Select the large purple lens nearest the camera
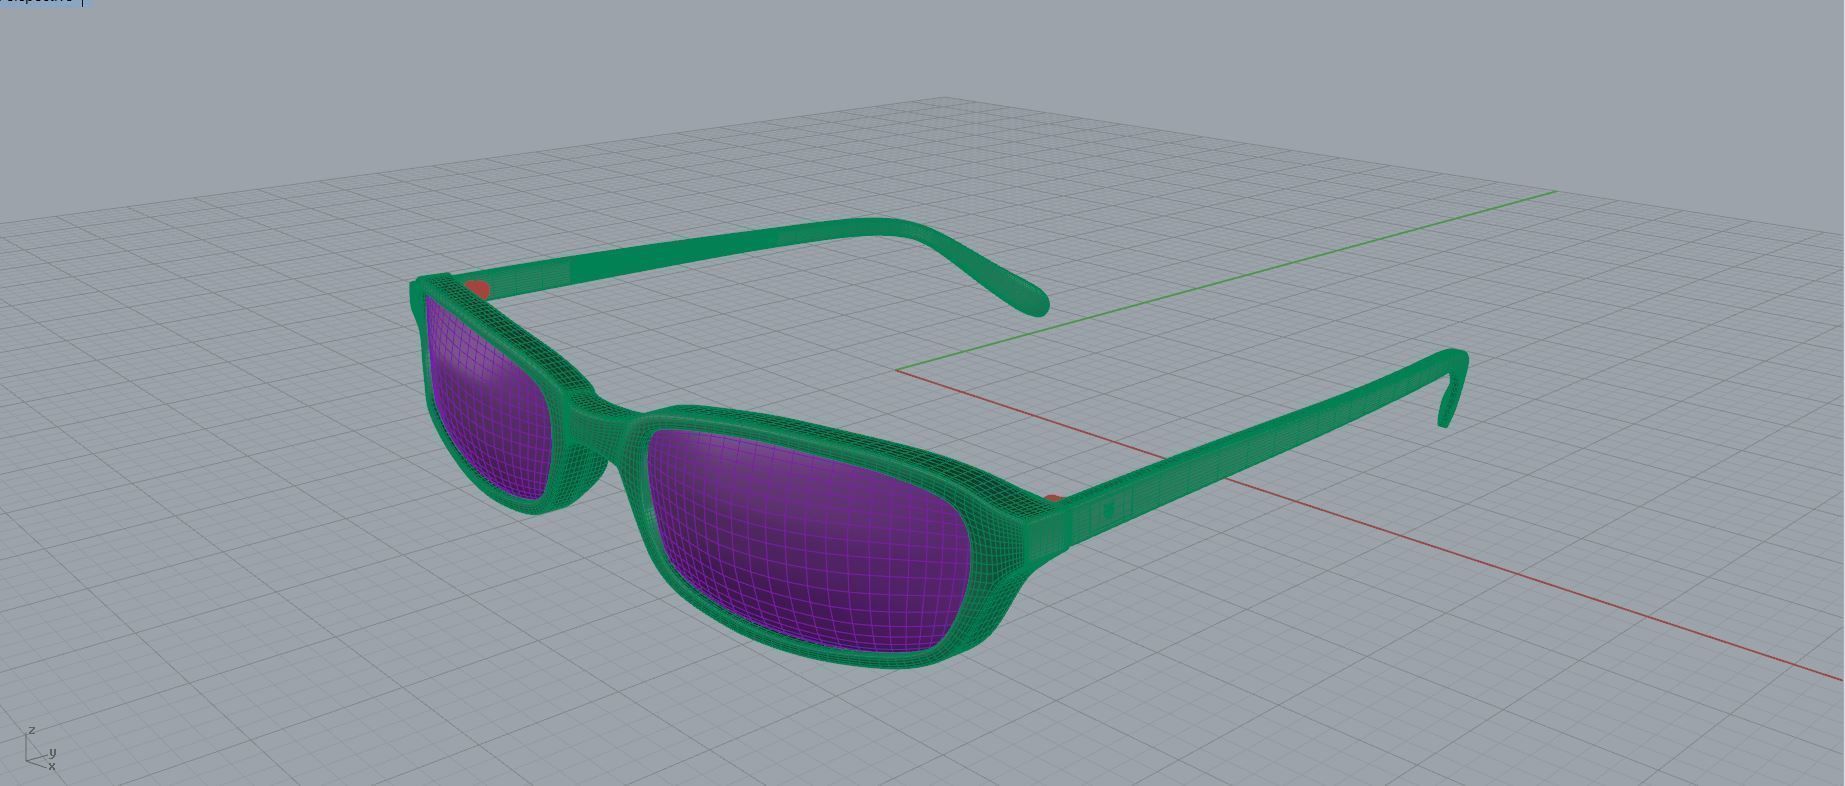 808,540
